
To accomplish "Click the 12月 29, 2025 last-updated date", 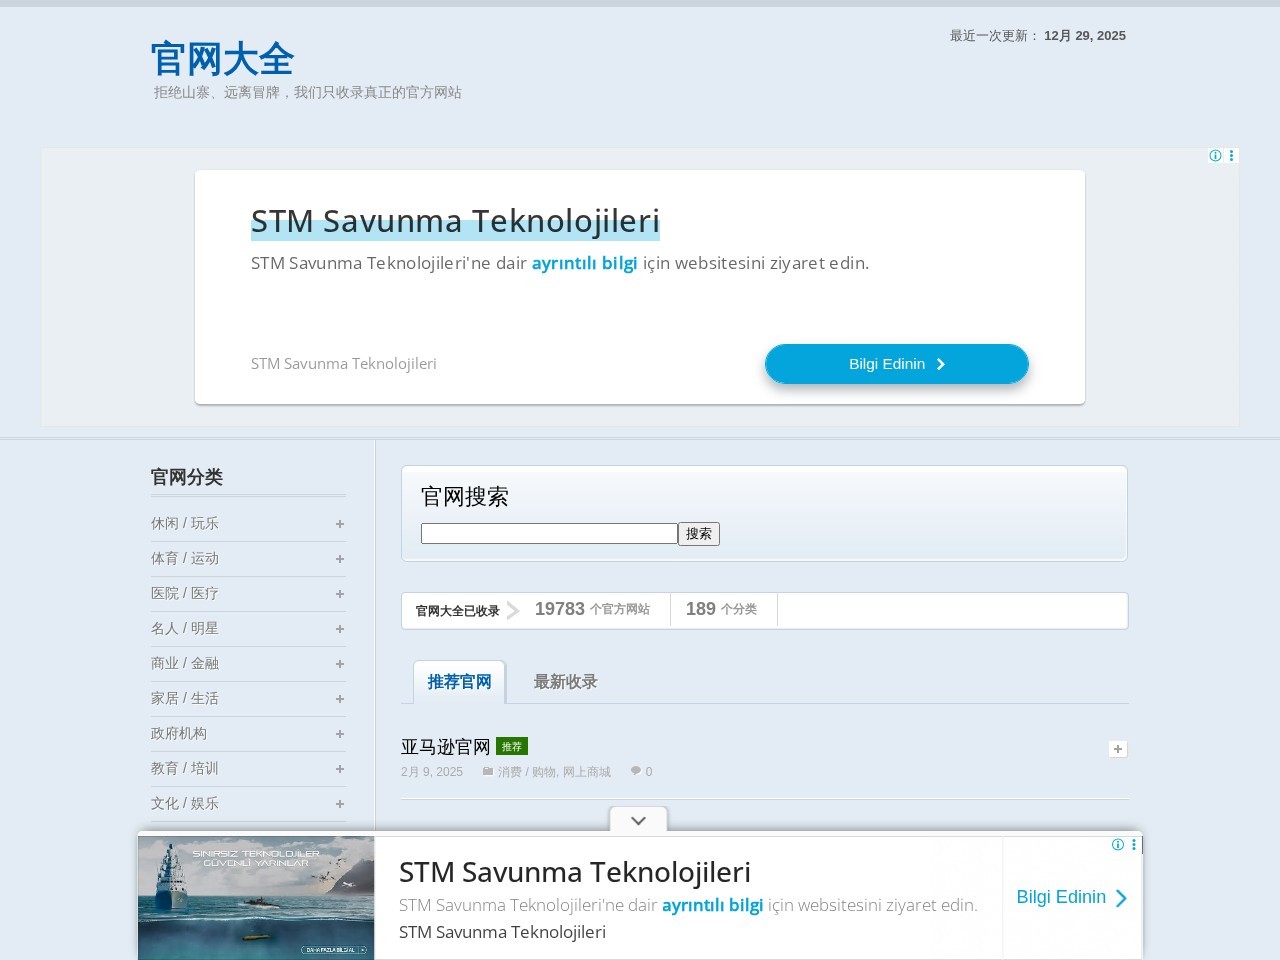I will pyautogui.click(x=1085, y=36).
